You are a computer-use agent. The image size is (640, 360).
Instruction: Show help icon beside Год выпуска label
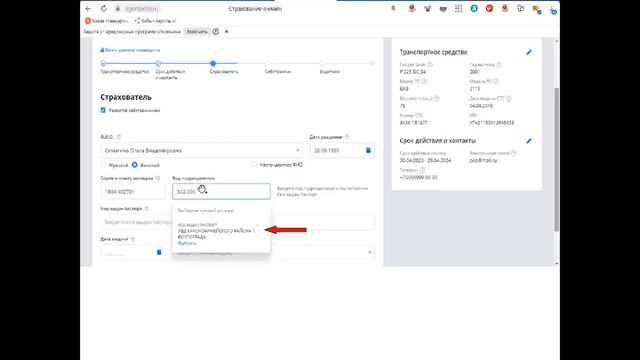coord(499,64)
